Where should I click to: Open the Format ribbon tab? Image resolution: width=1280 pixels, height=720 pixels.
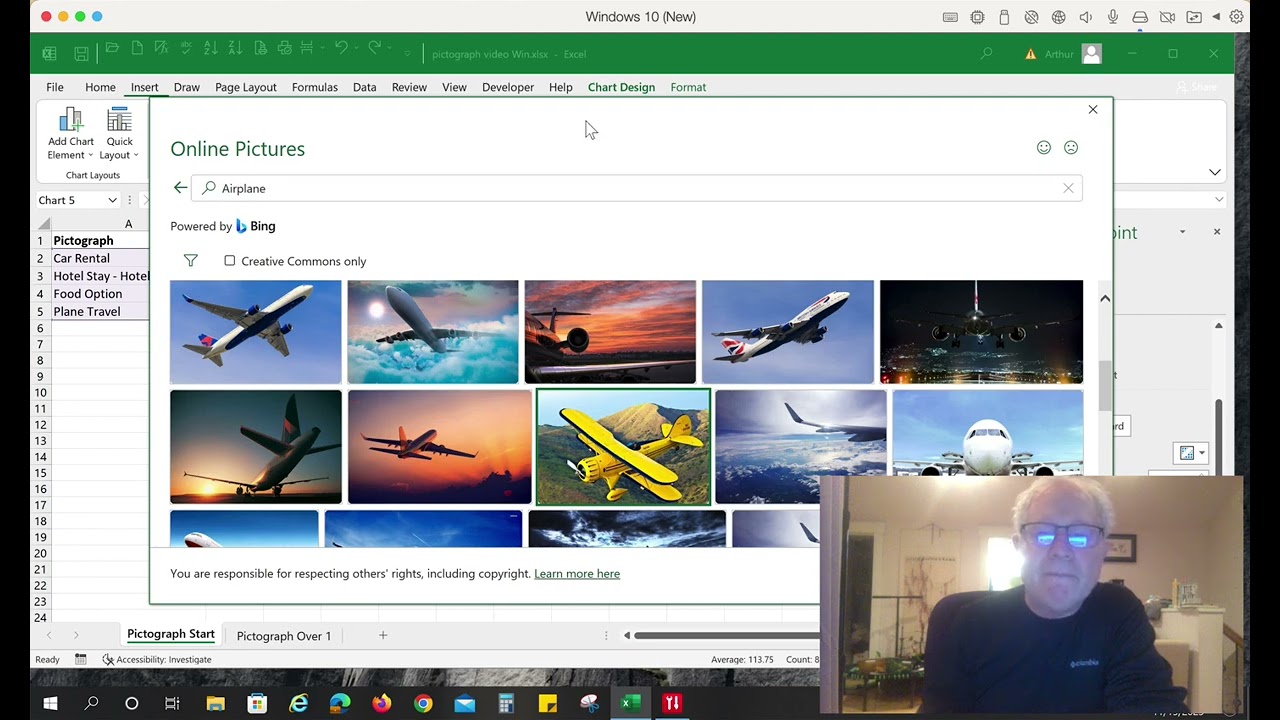click(688, 87)
